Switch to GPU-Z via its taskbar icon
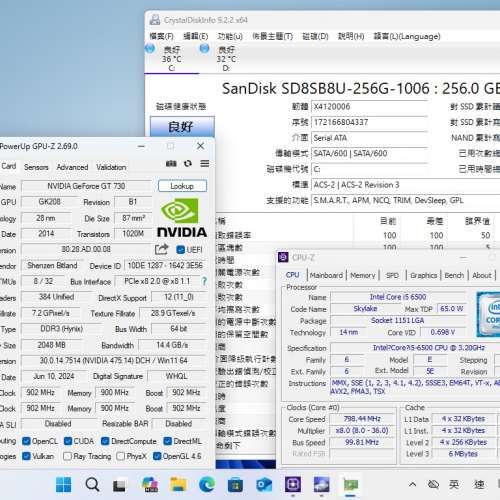The height and width of the screenshot is (500, 500). pos(350,485)
